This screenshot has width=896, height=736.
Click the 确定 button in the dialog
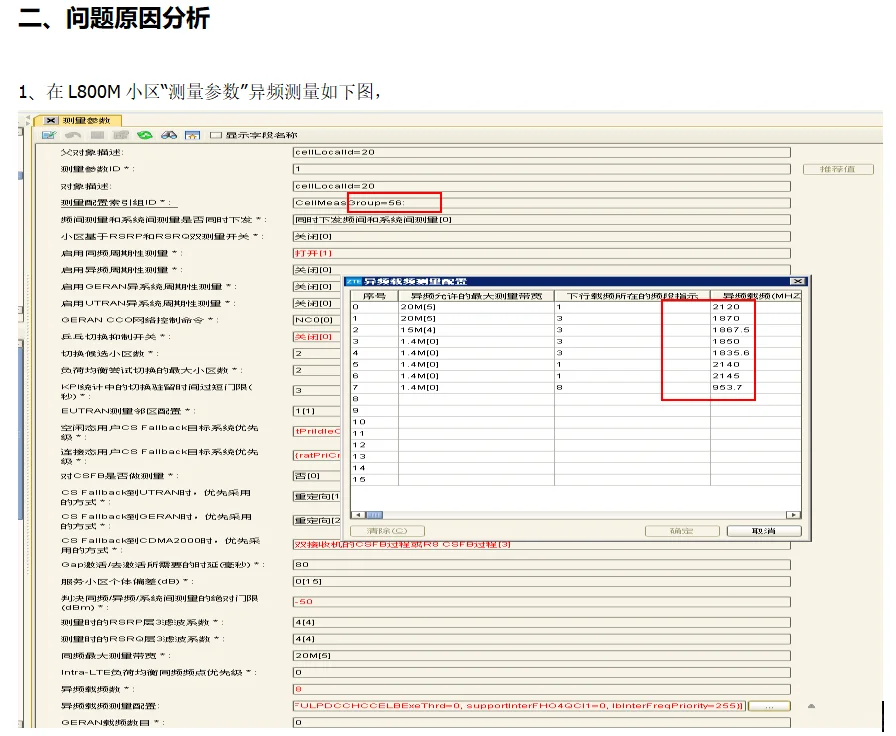[x=683, y=531]
